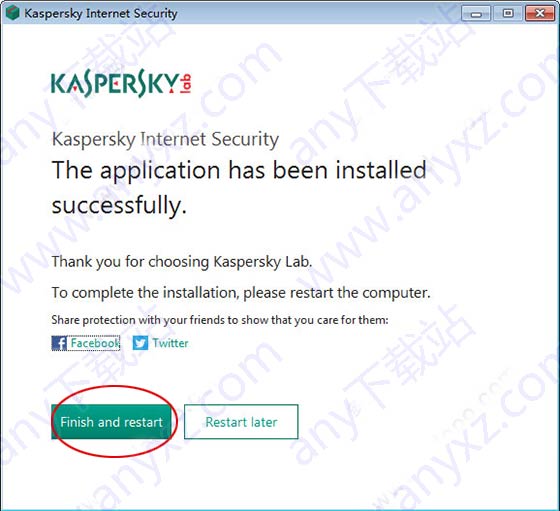The image size is (560, 511).
Task: Click the empty title bar area
Action: pyautogui.click(x=318, y=14)
